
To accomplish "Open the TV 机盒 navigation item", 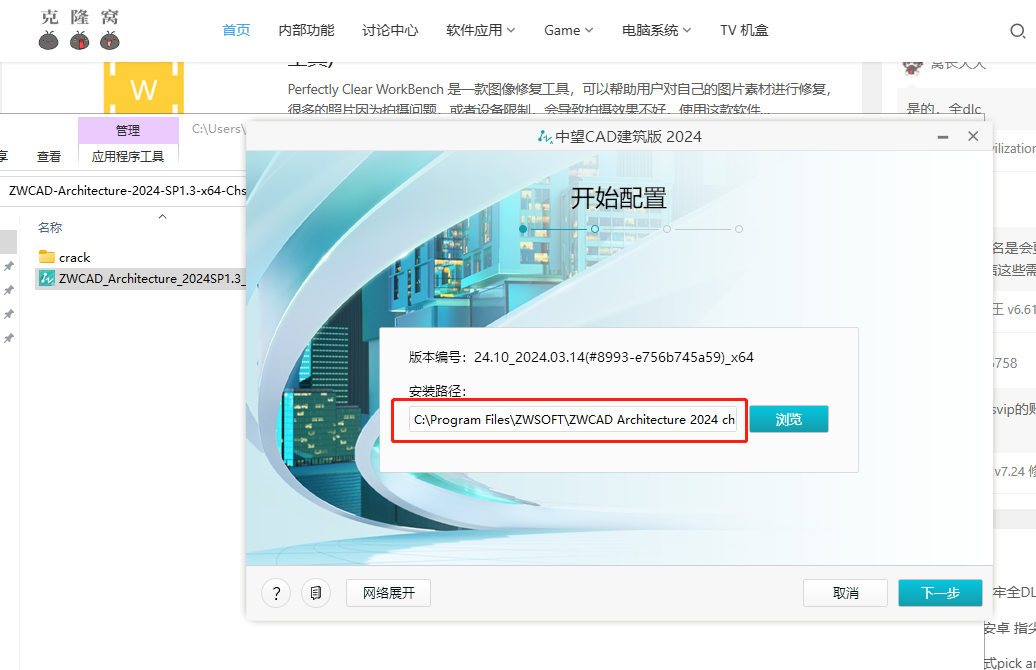I will click(x=744, y=30).
